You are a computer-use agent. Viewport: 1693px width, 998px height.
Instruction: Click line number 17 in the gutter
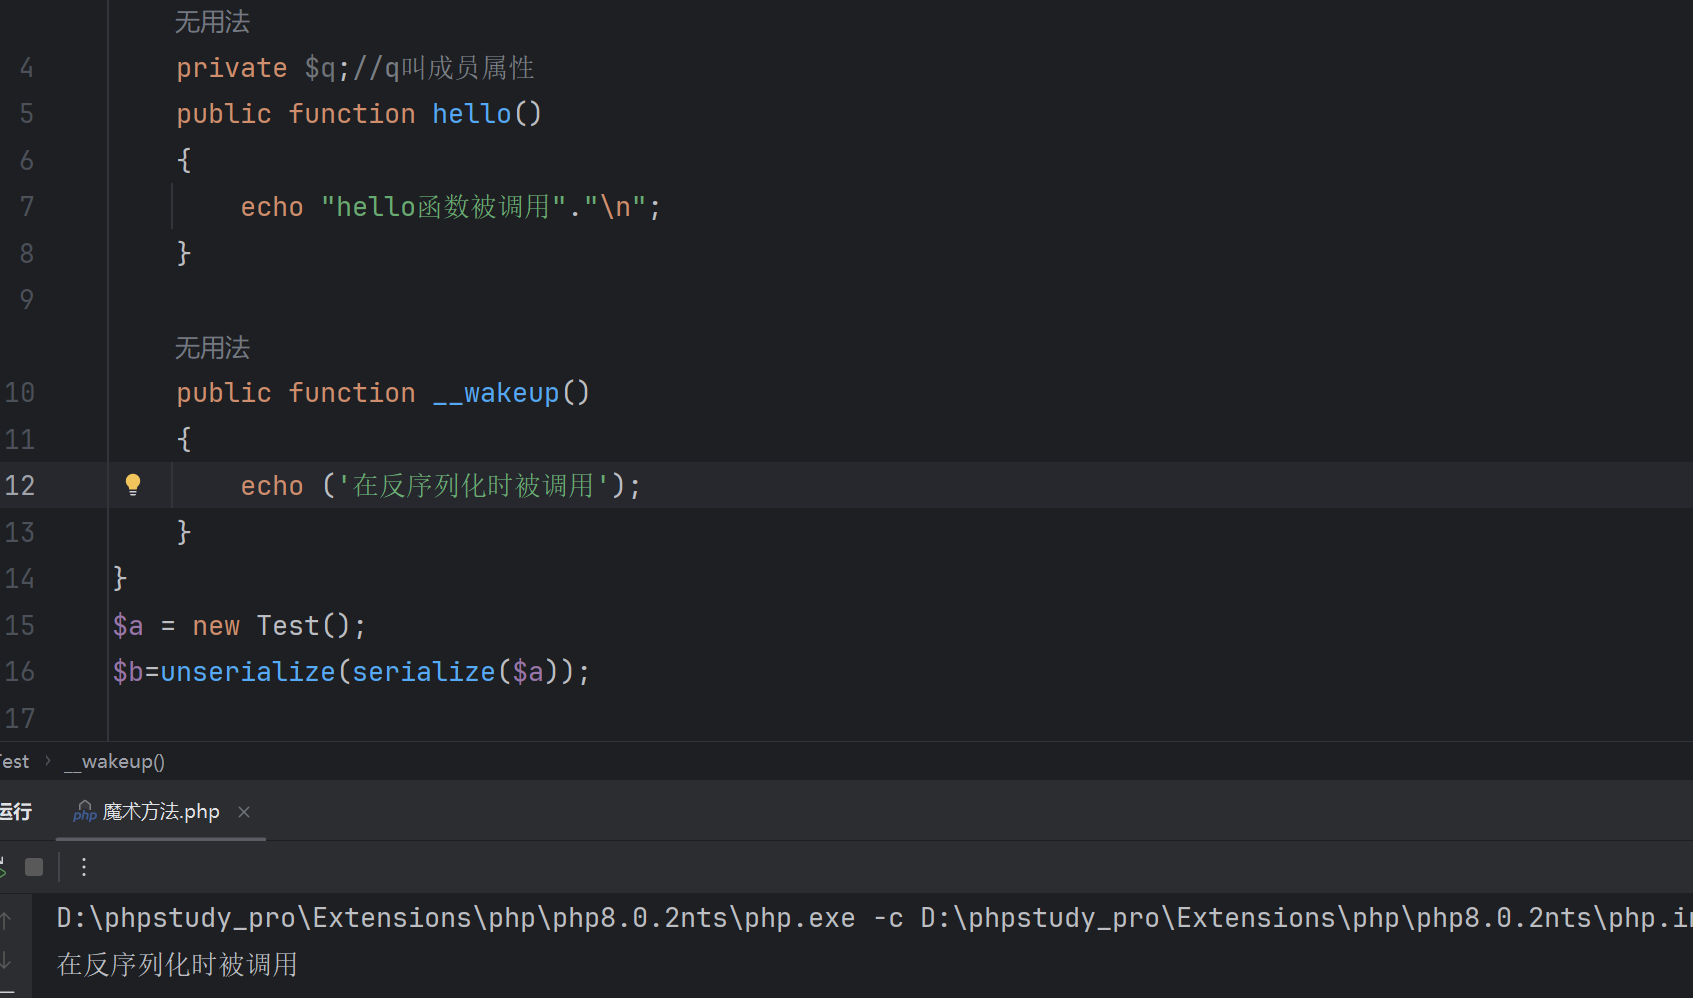(x=20, y=719)
